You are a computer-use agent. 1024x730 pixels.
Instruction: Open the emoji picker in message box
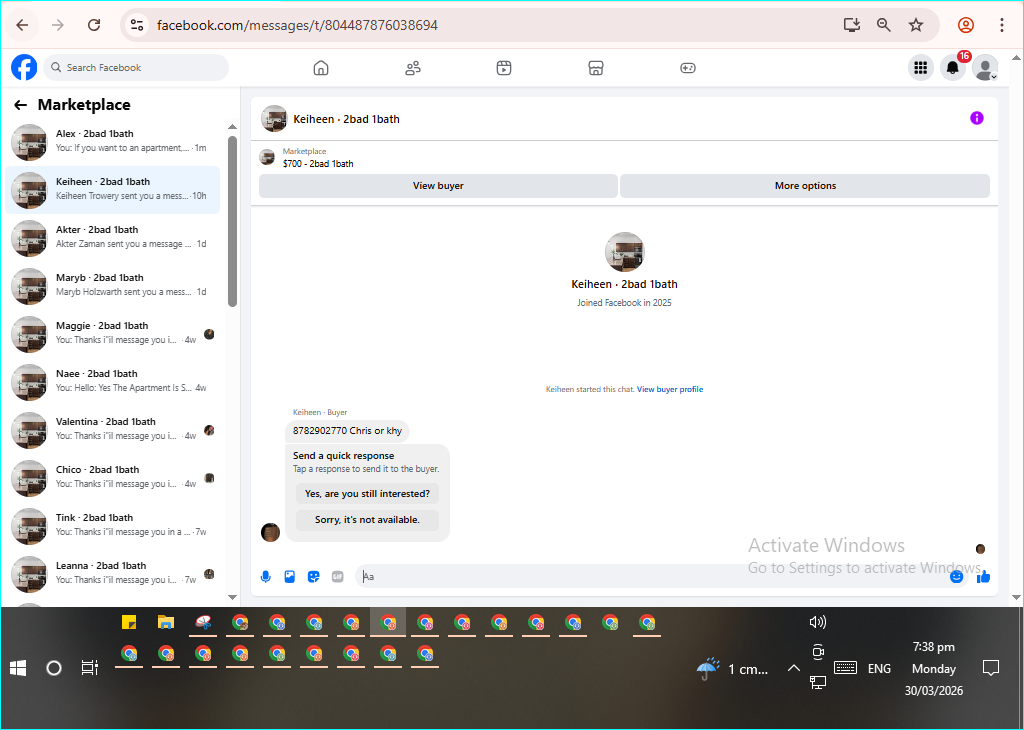click(x=957, y=577)
